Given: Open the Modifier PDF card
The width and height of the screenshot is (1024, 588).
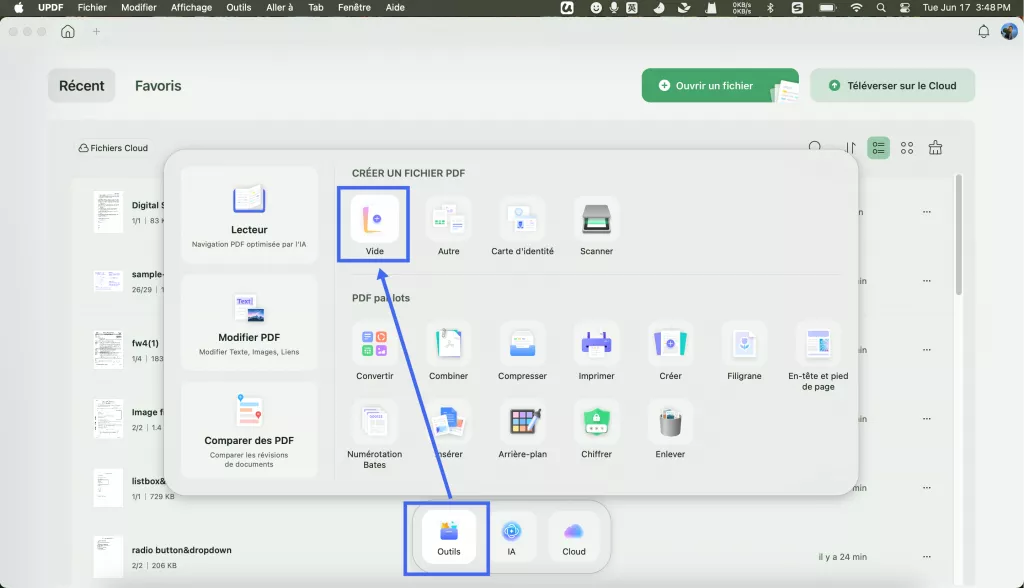Looking at the screenshot, I should point(249,323).
